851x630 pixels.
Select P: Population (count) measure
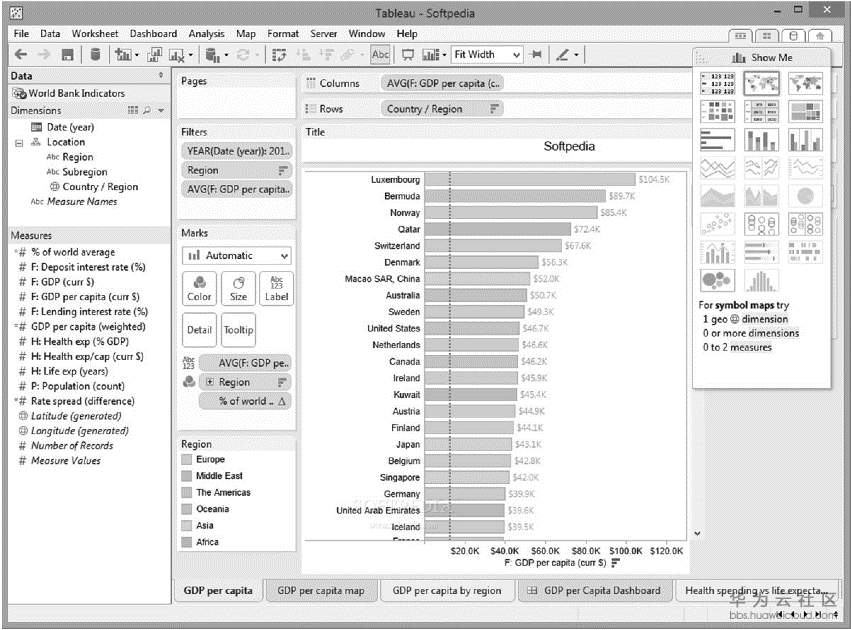pyautogui.click(x=78, y=386)
